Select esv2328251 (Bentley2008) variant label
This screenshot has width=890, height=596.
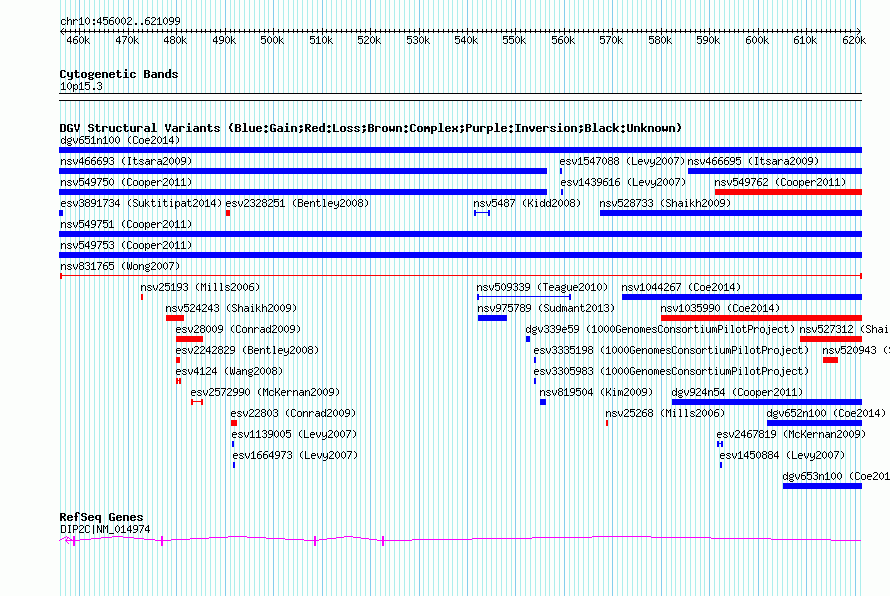(297, 203)
